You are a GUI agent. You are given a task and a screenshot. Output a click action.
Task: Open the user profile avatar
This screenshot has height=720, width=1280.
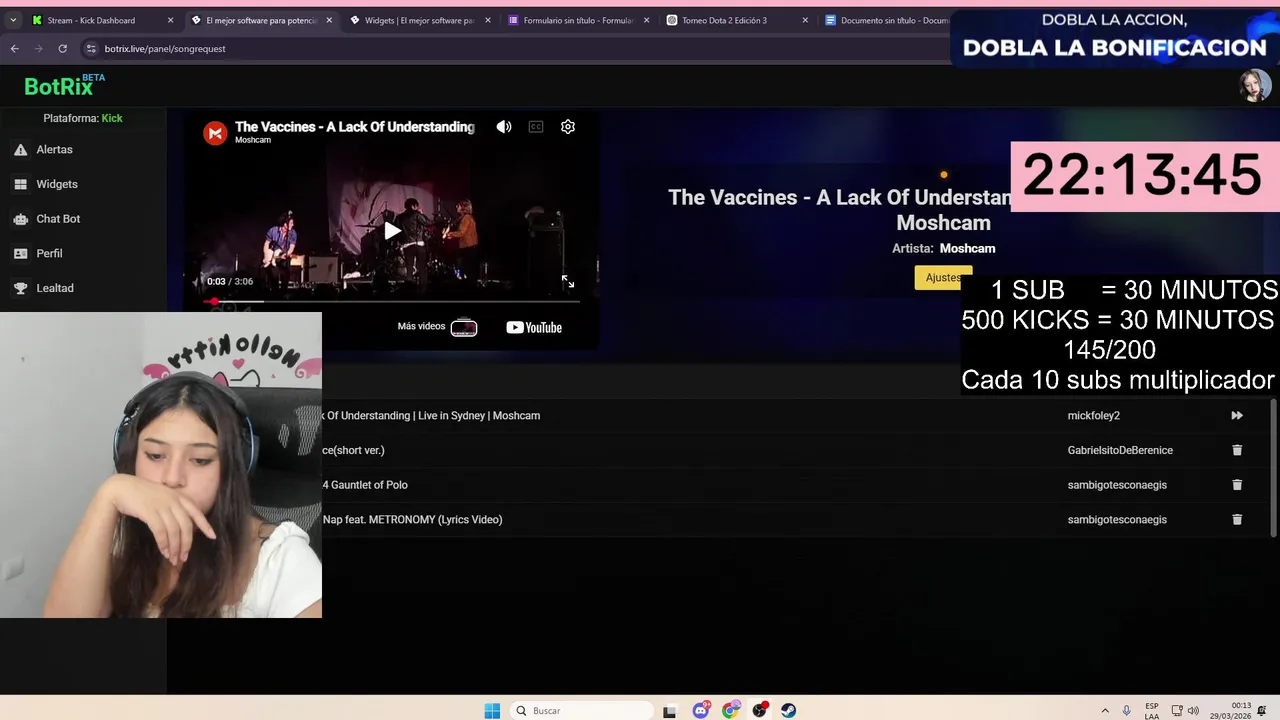(x=1255, y=86)
